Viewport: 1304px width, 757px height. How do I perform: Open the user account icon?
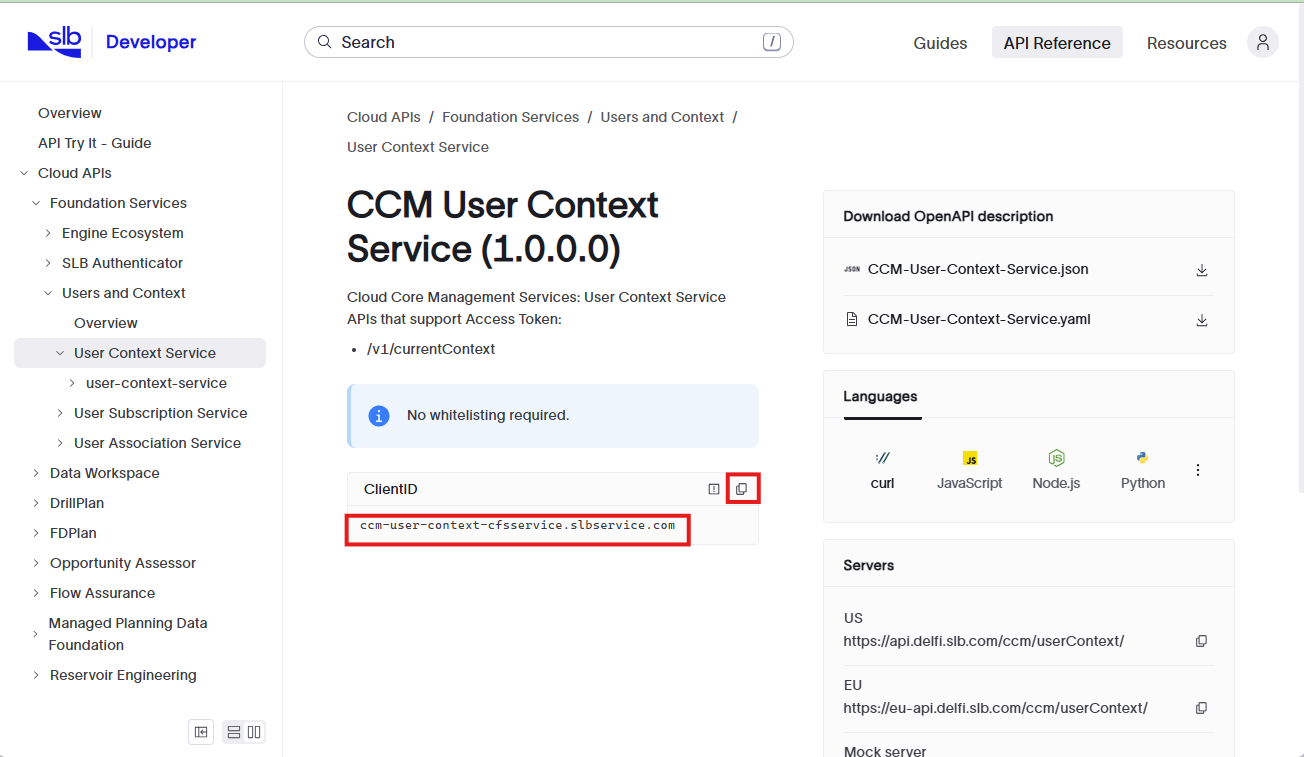point(1262,42)
